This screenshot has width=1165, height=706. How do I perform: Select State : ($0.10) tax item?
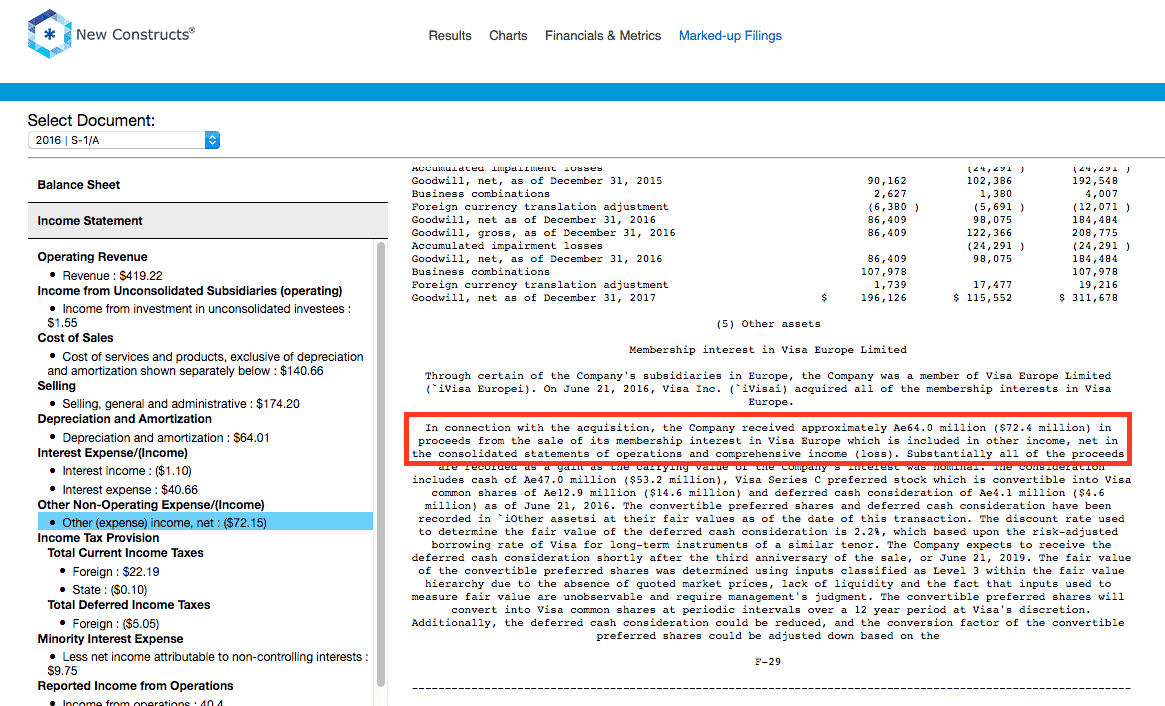pos(110,590)
